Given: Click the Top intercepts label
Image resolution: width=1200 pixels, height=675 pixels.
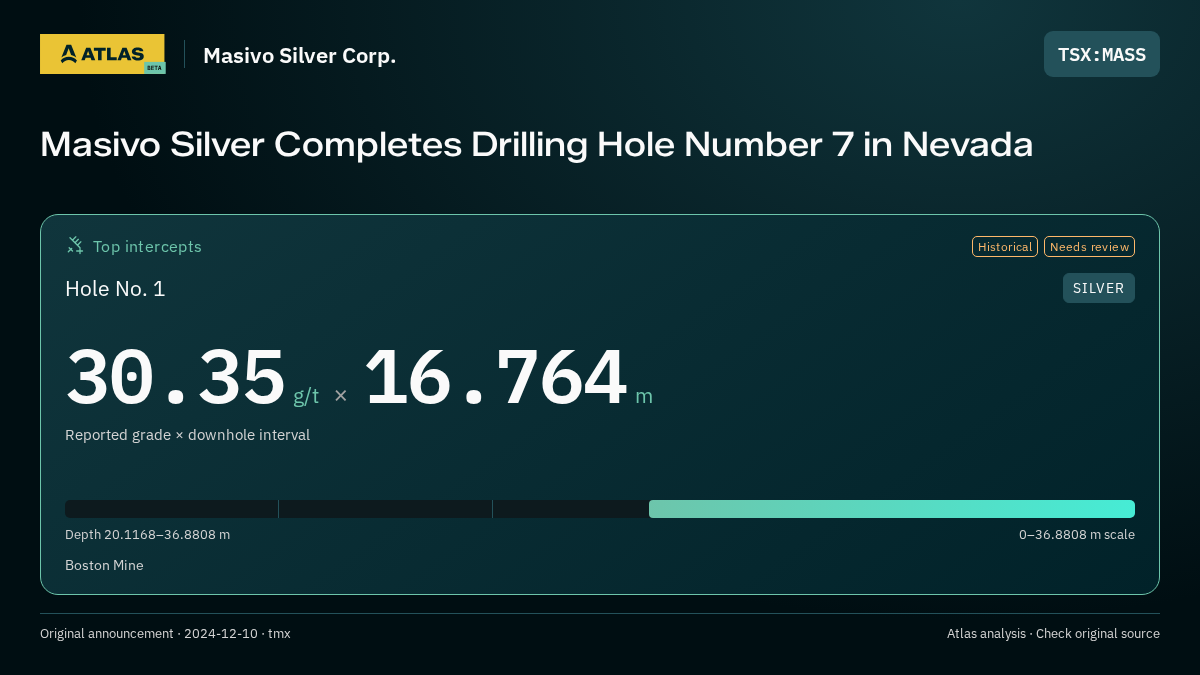Looking at the screenshot, I should click(x=147, y=246).
